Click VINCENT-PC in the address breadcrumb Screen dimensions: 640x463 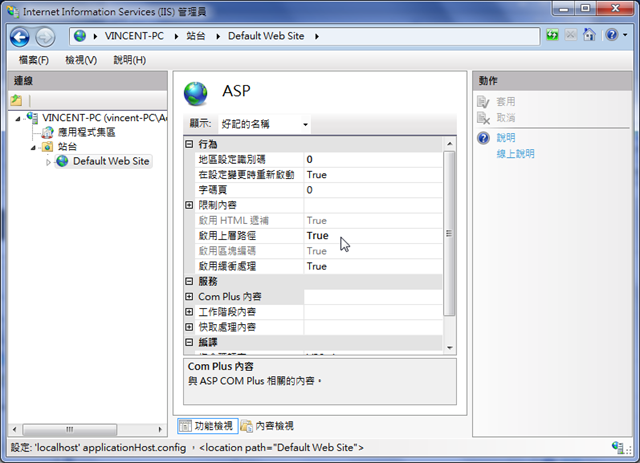134,36
